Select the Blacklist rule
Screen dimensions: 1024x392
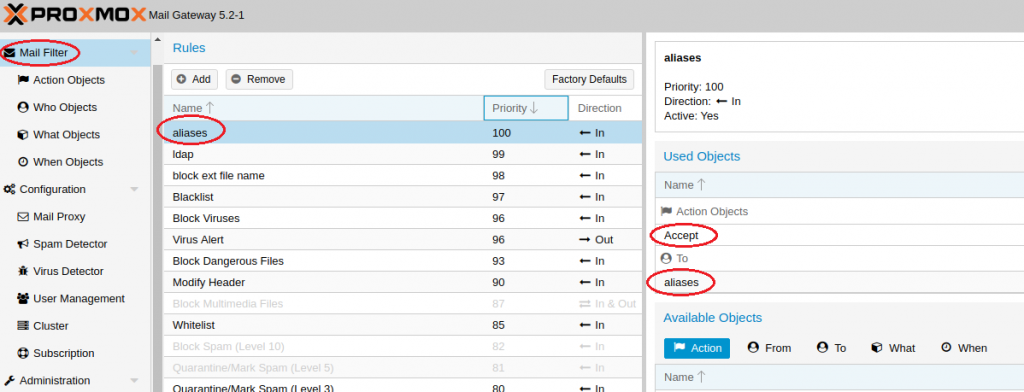tap(403, 197)
